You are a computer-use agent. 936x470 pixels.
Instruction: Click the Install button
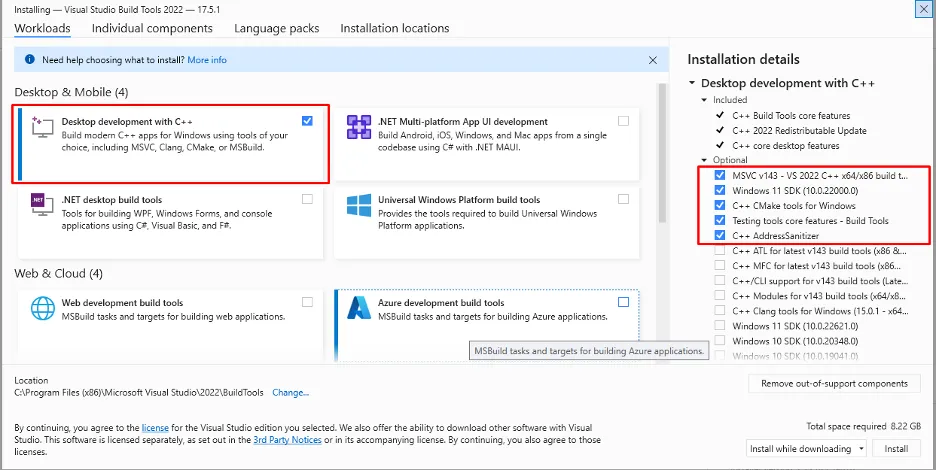896,449
